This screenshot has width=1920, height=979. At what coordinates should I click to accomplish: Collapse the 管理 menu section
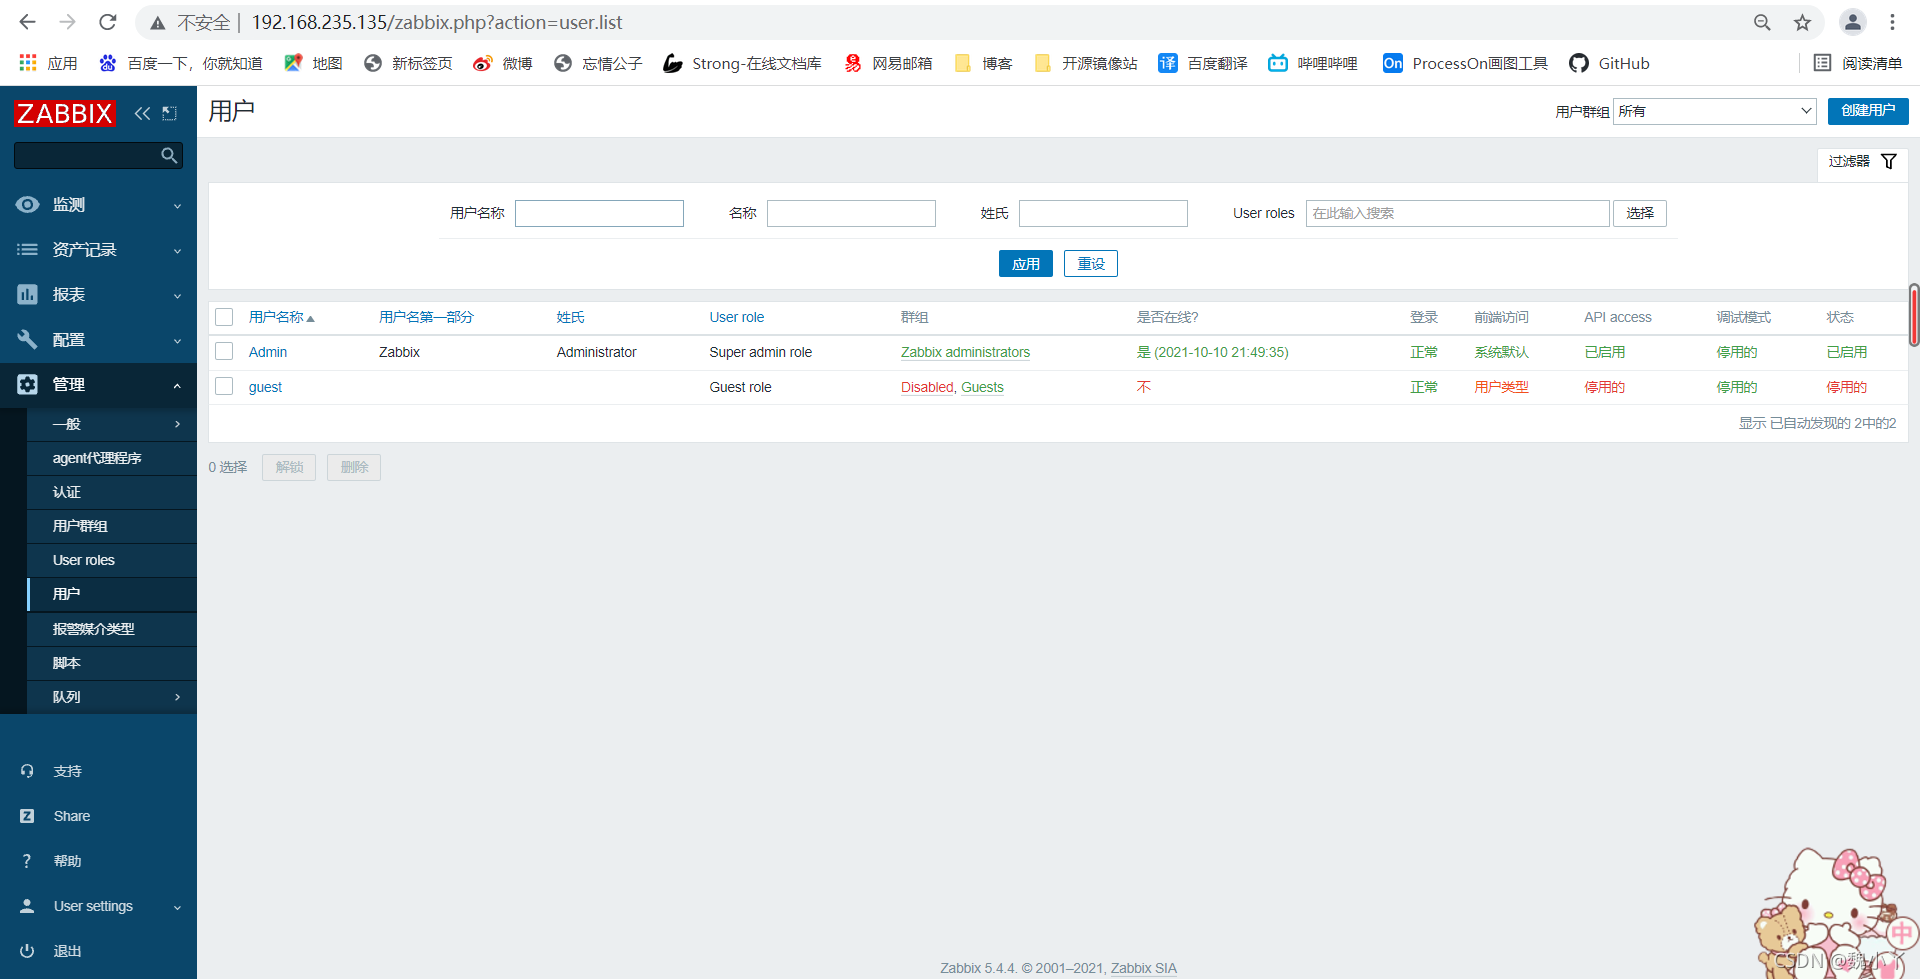[x=177, y=385]
